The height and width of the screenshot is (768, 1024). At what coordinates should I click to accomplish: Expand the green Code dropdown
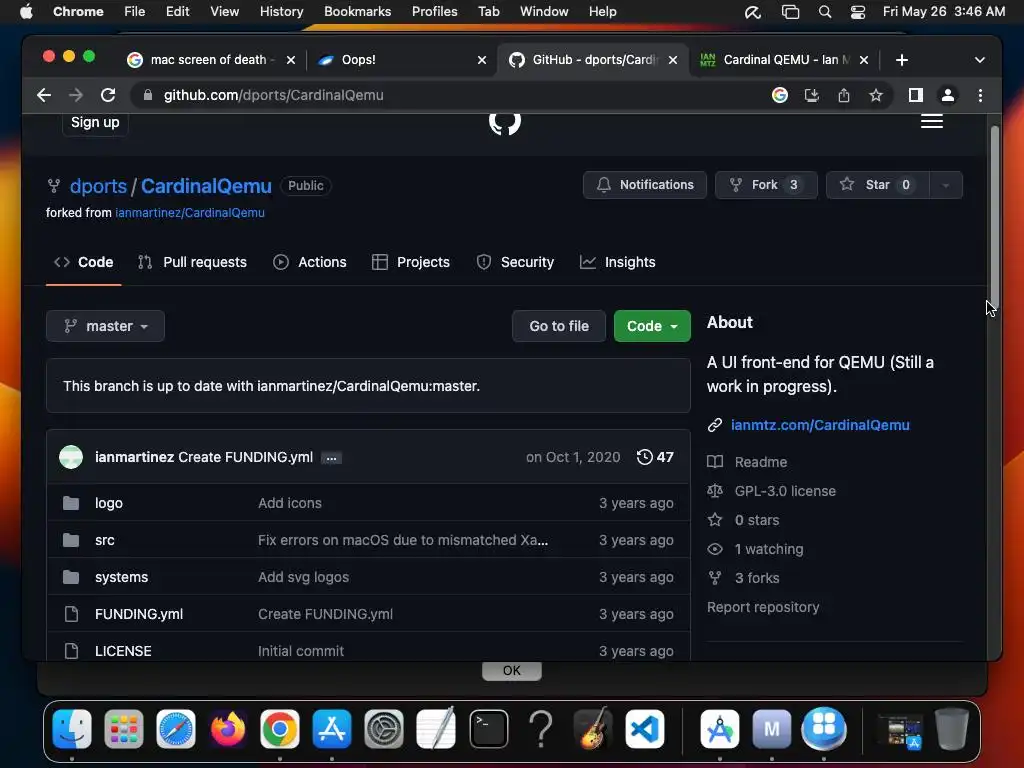pyautogui.click(x=652, y=326)
